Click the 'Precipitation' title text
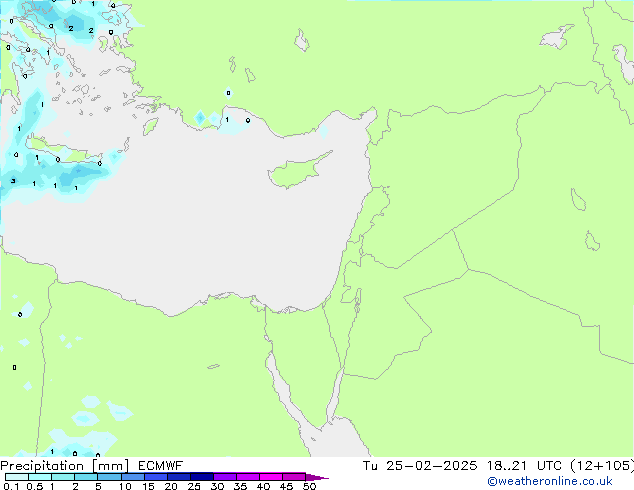 pos(42,466)
